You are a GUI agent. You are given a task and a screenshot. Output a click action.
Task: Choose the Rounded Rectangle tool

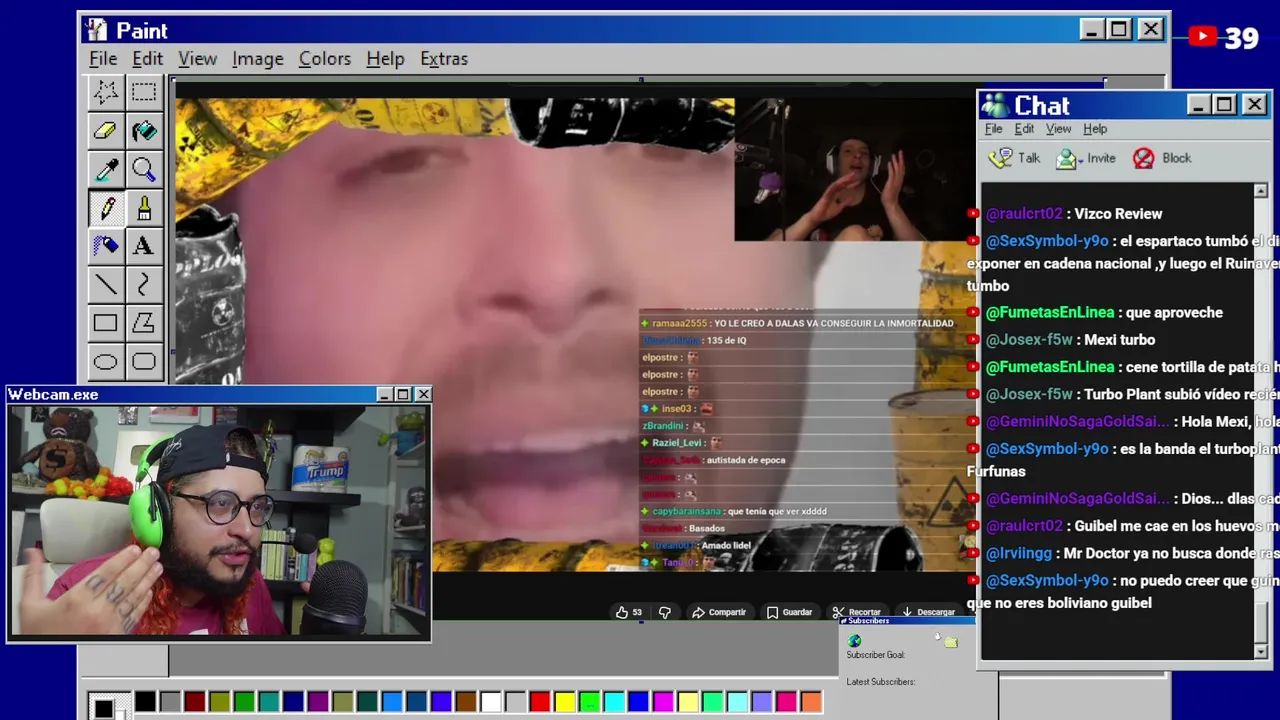143,362
